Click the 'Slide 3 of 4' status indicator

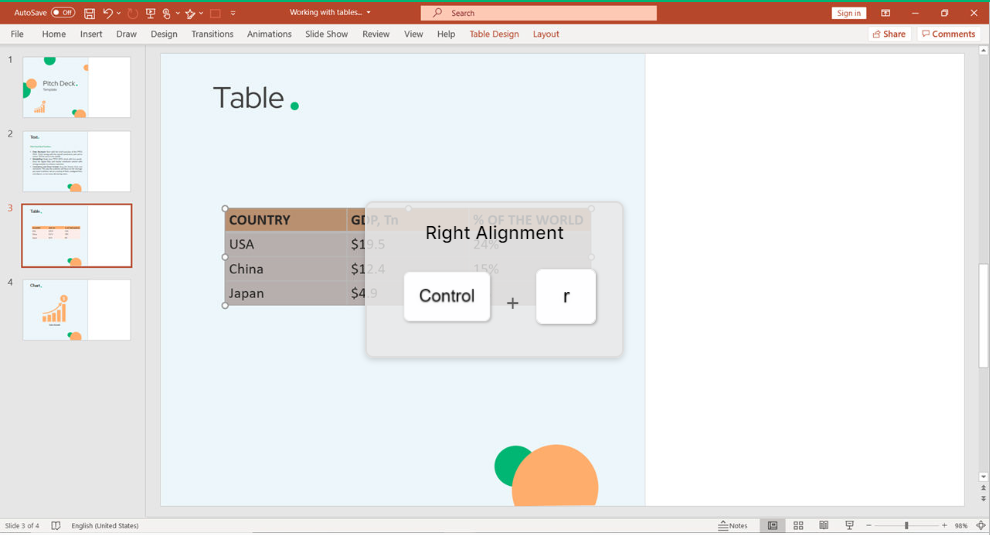pos(22,526)
